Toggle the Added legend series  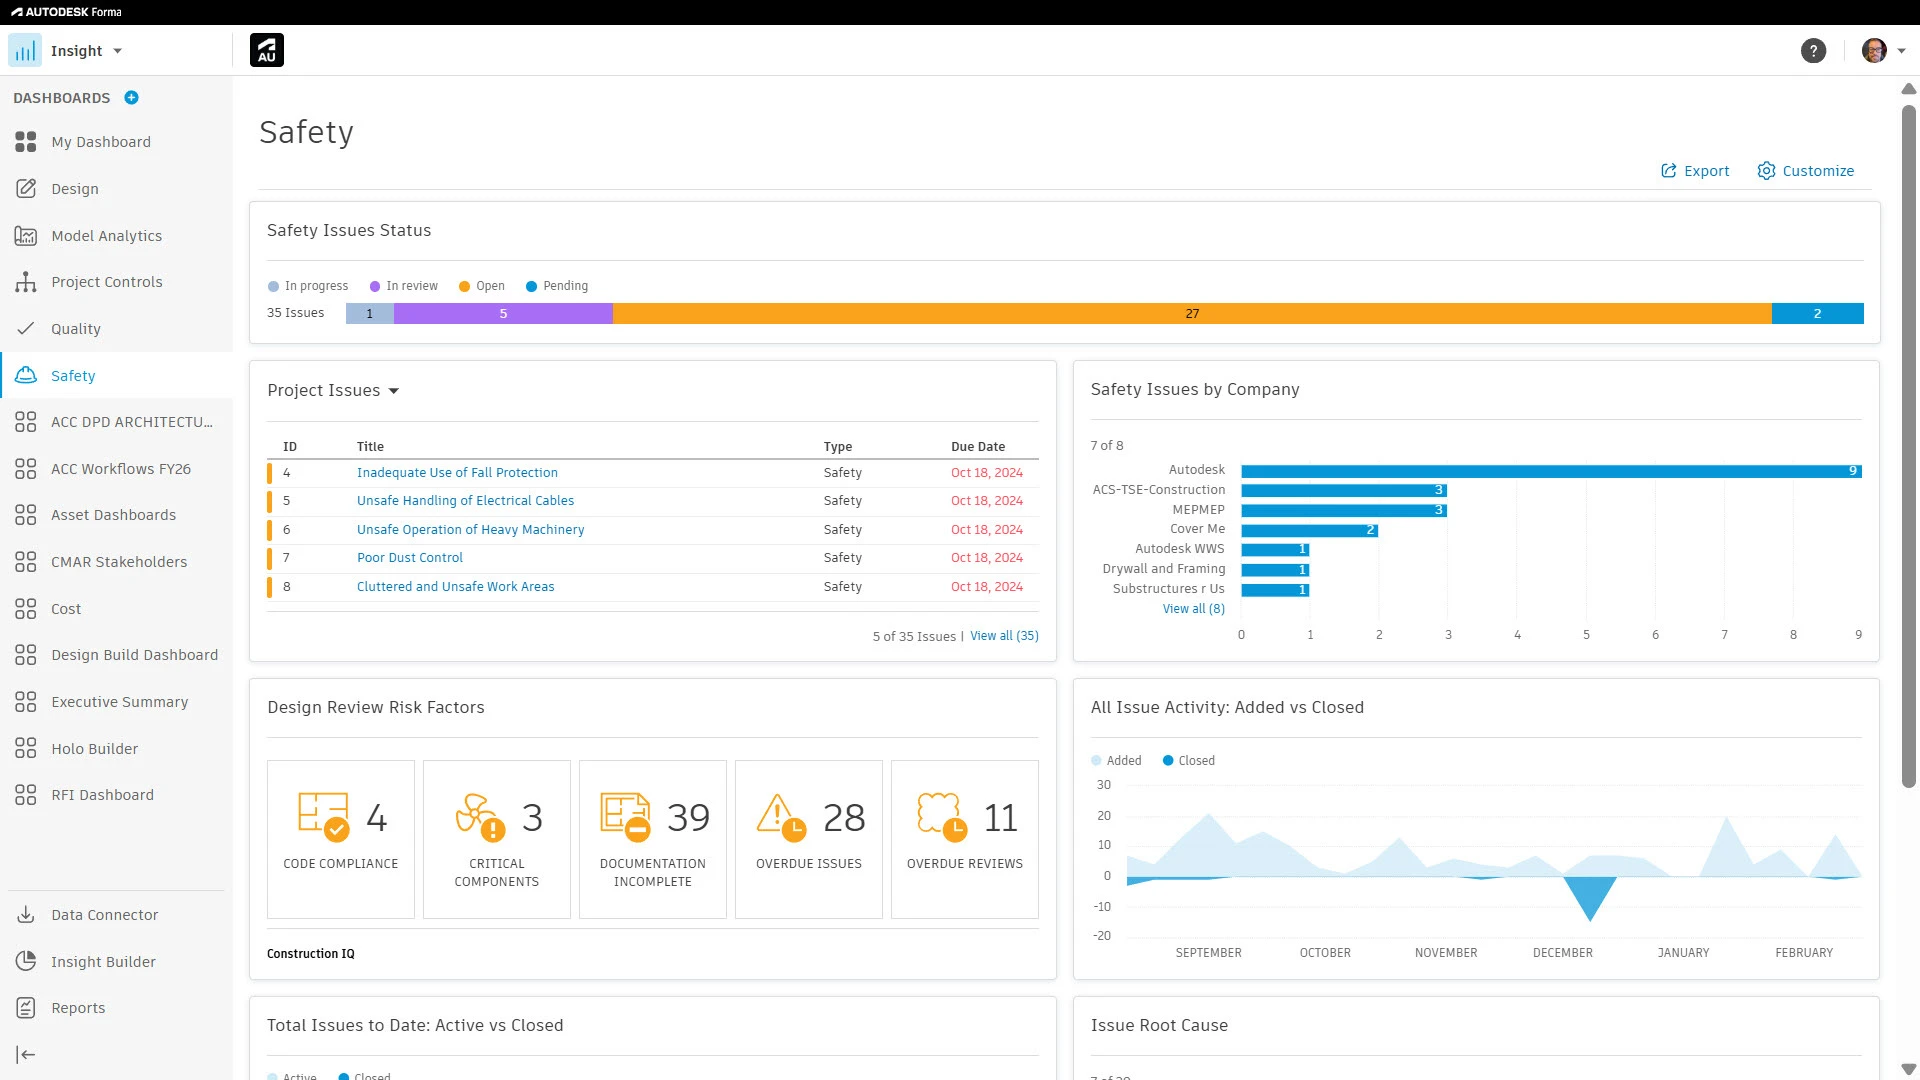1116,761
